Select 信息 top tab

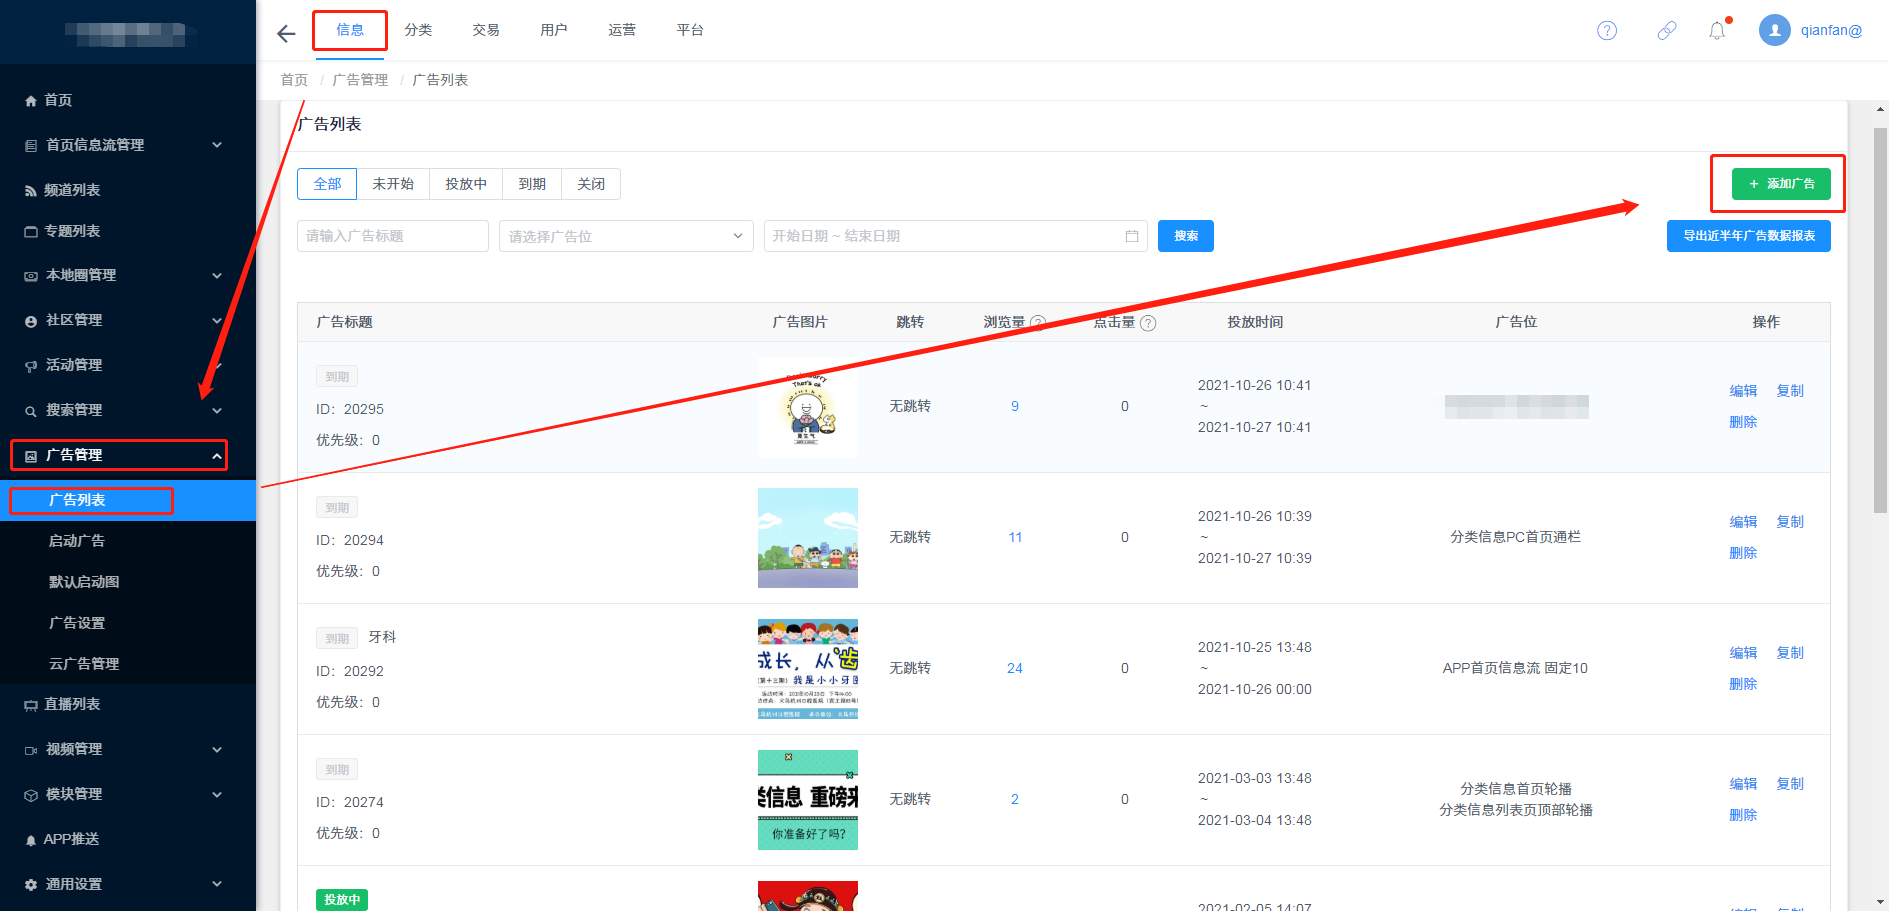[350, 30]
